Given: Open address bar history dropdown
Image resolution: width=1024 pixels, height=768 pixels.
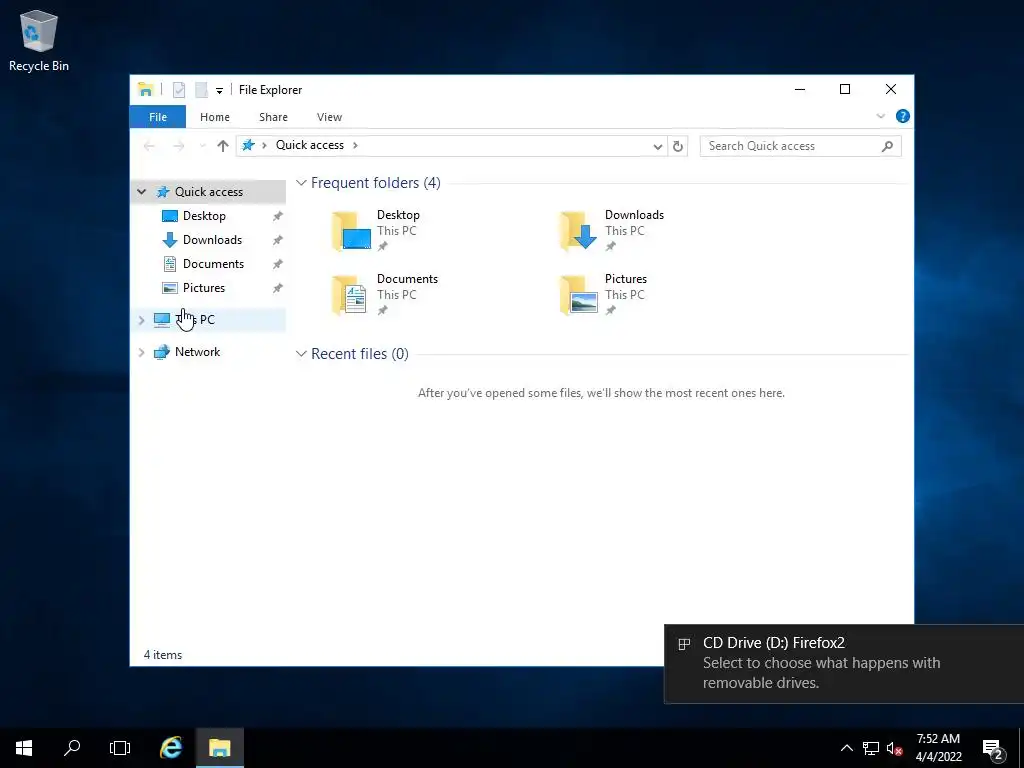Looking at the screenshot, I should point(658,146).
